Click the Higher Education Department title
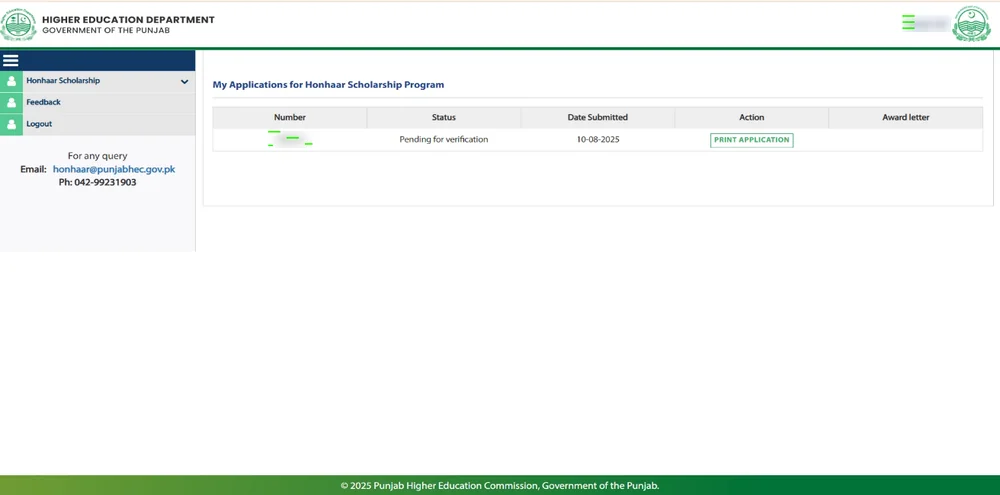1000x495 pixels. (128, 20)
